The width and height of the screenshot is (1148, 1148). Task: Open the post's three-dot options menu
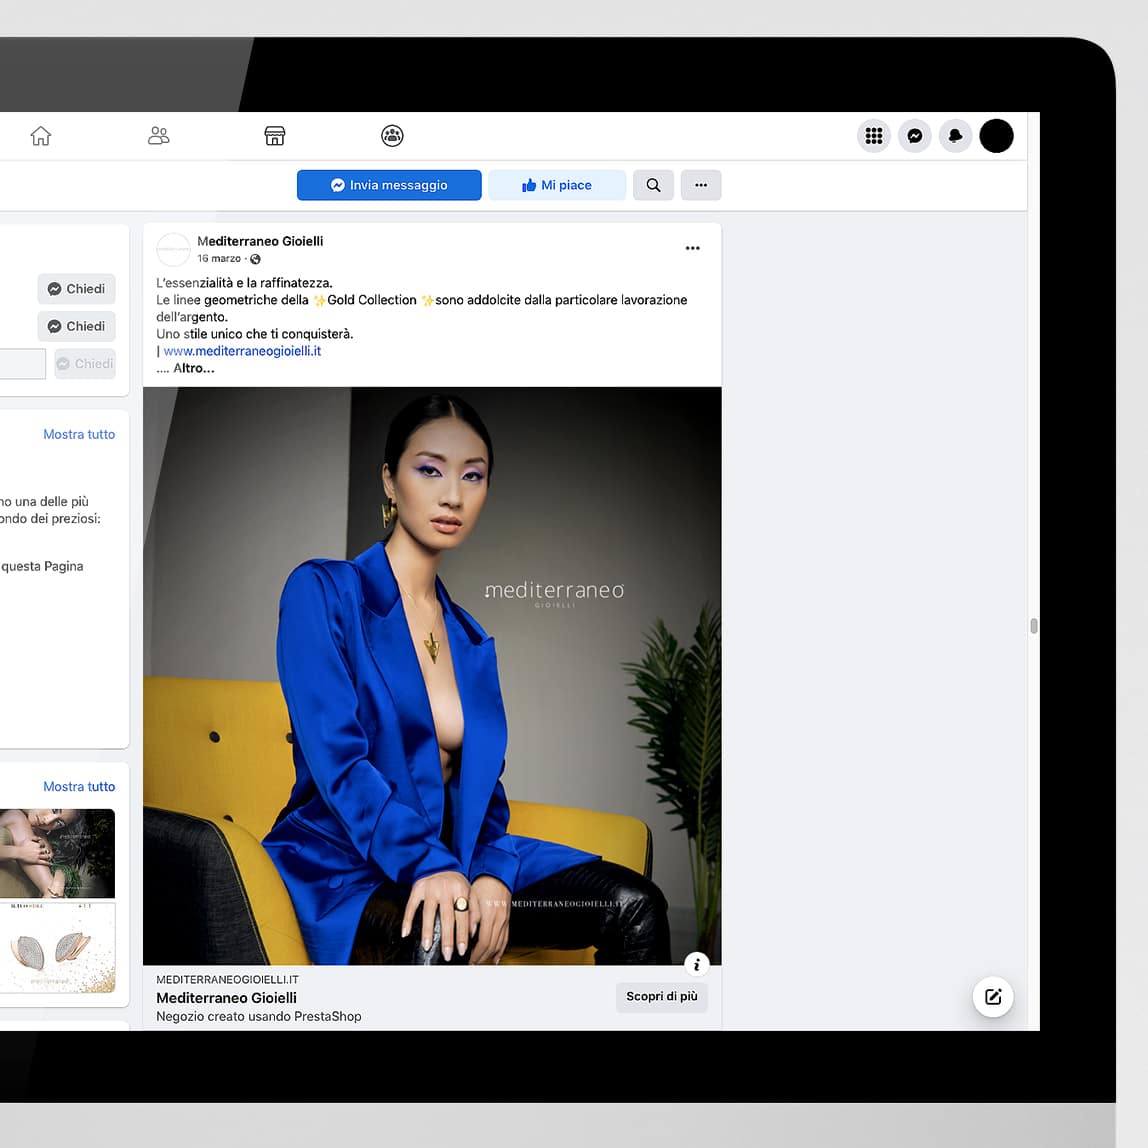tap(693, 248)
